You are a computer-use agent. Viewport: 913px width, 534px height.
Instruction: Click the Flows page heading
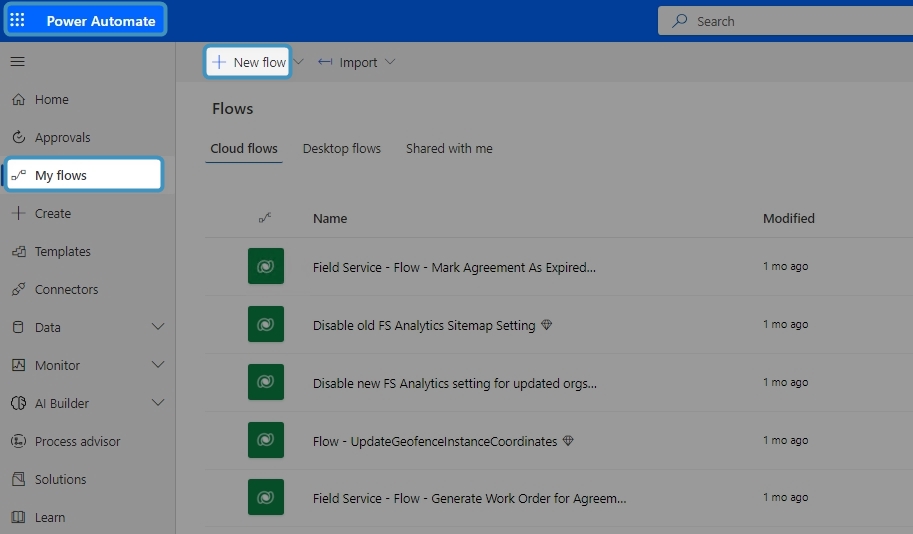(232, 109)
